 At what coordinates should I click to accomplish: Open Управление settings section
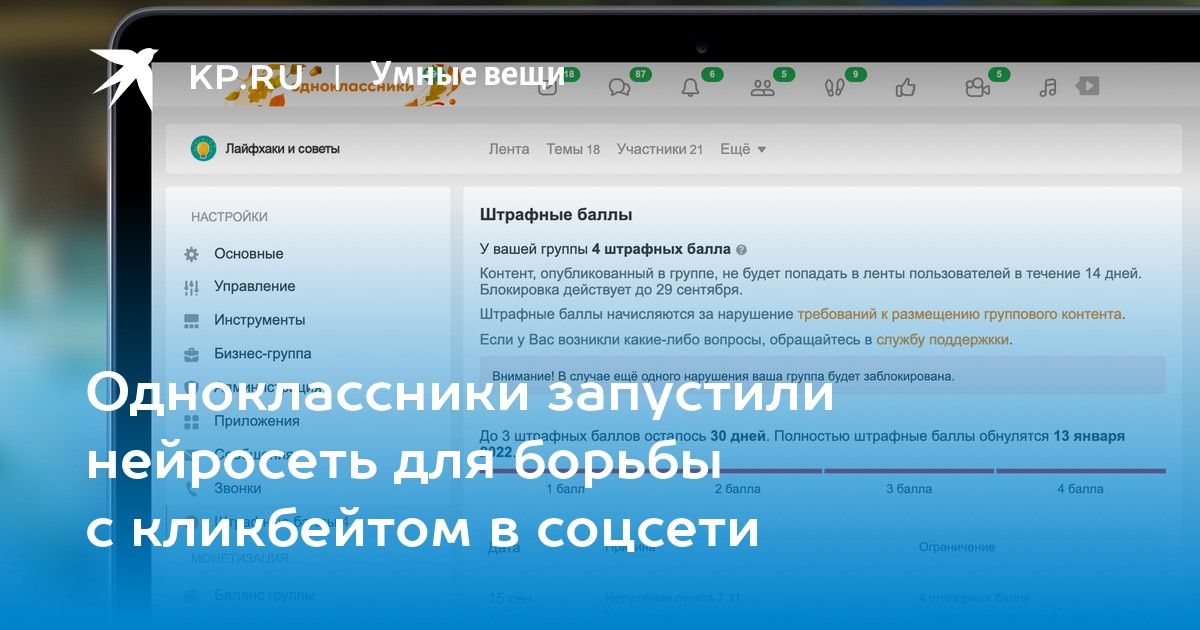click(254, 287)
